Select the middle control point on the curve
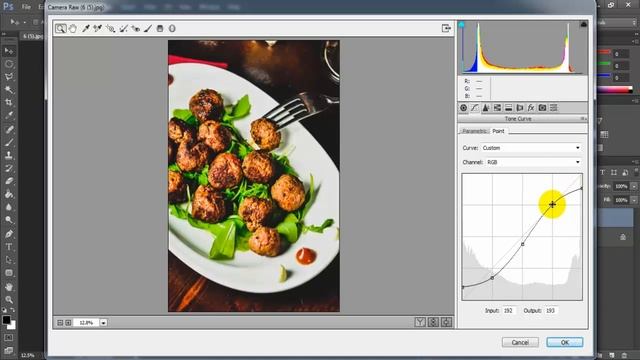The width and height of the screenshot is (640, 360). click(523, 244)
